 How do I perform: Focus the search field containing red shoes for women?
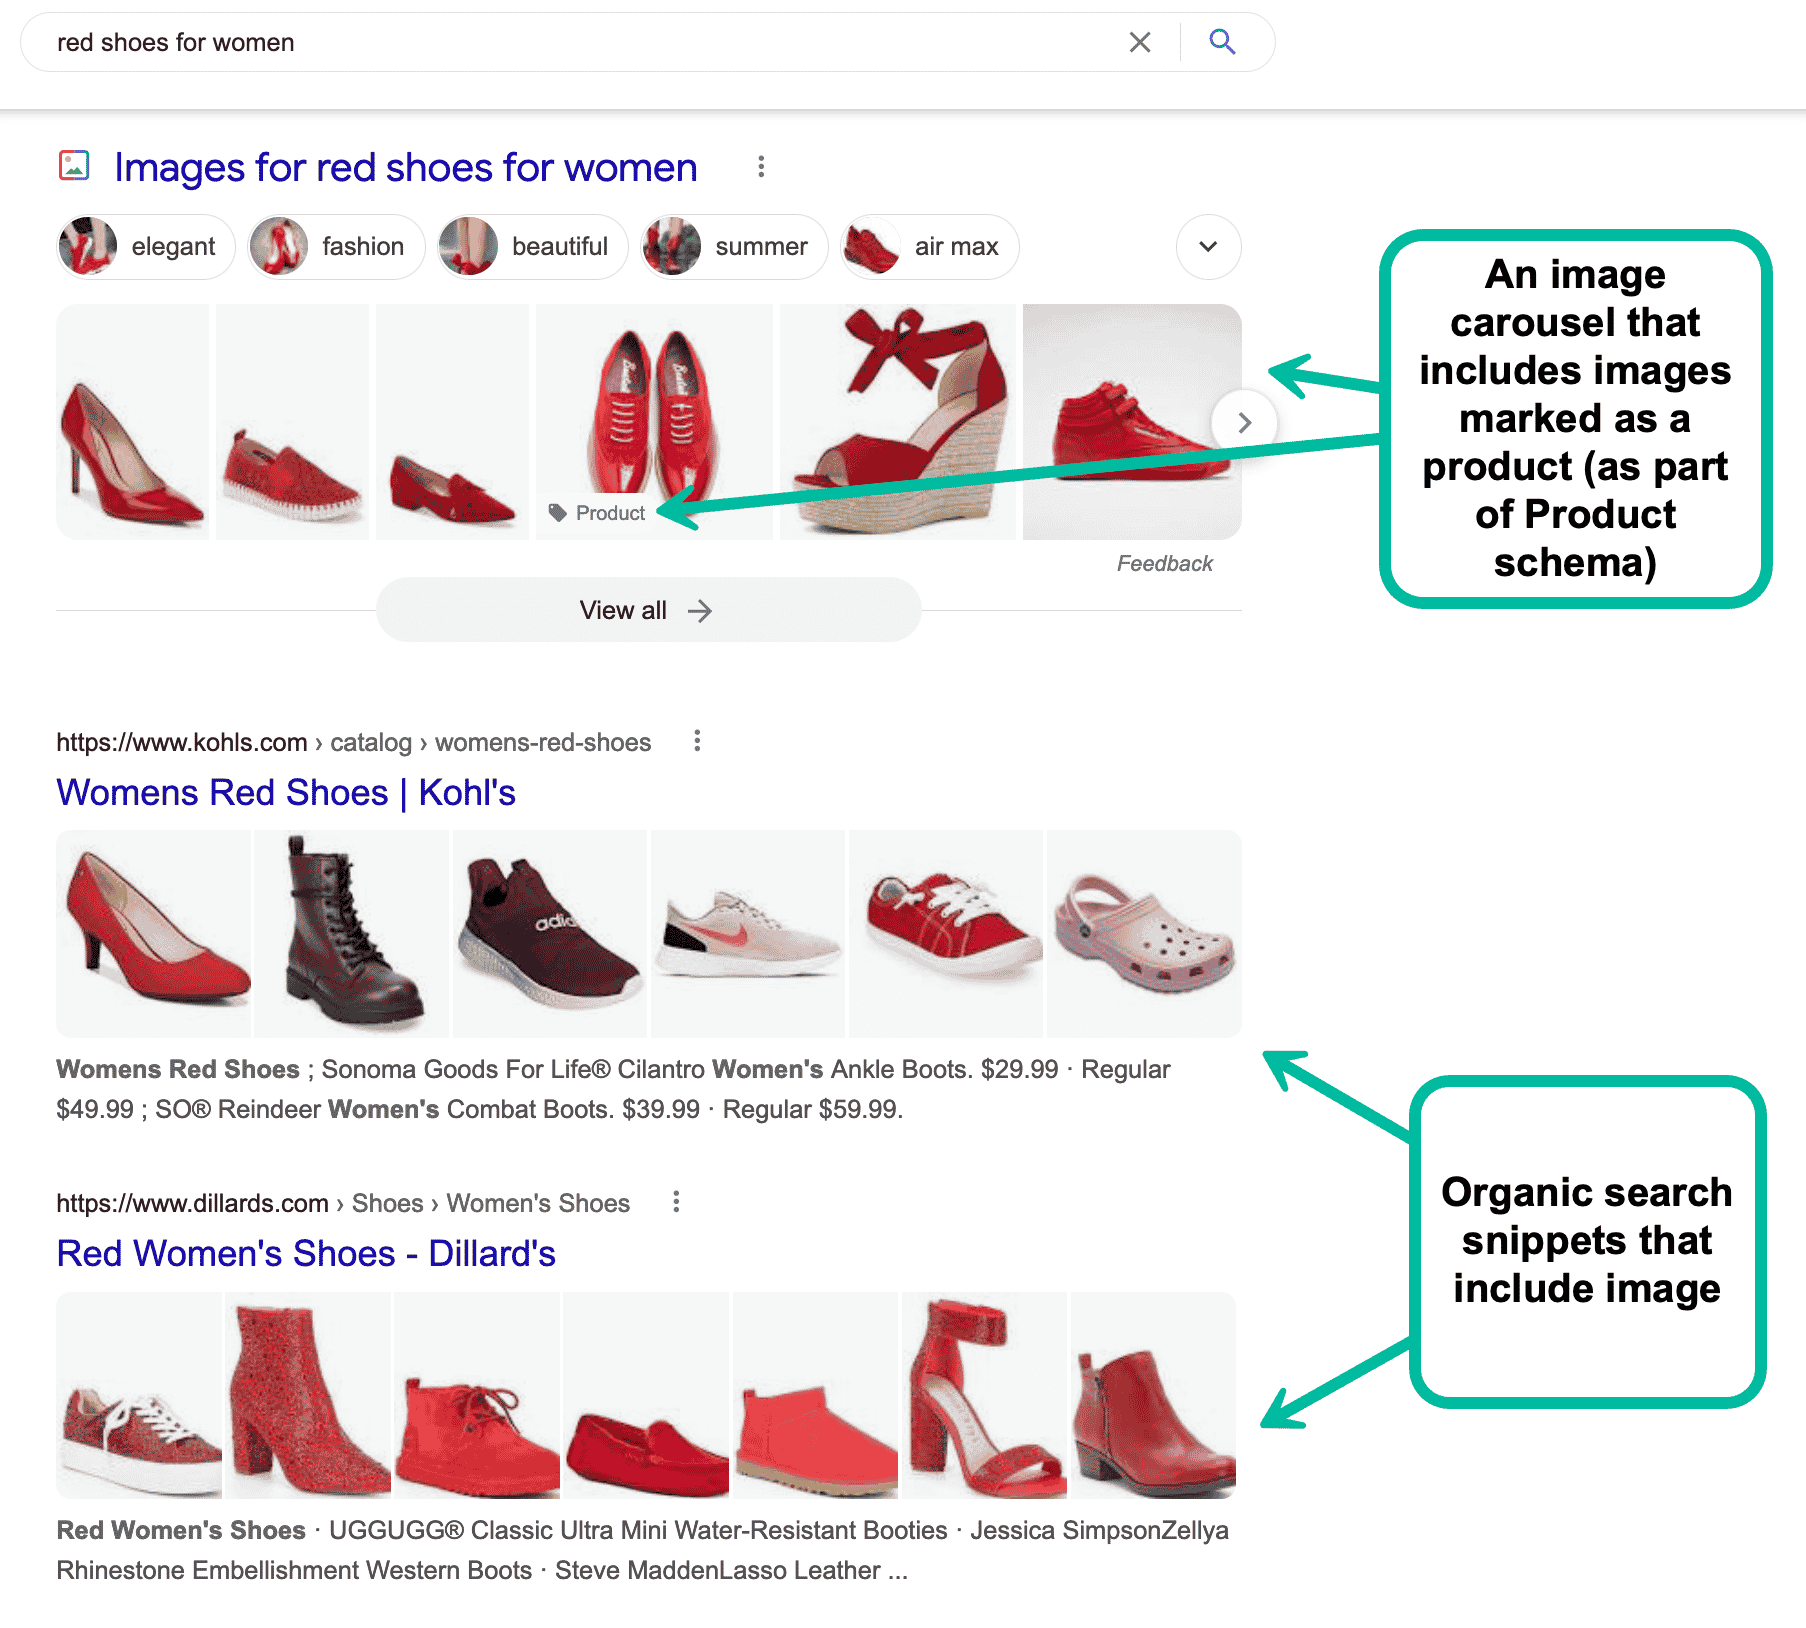pyautogui.click(x=580, y=42)
